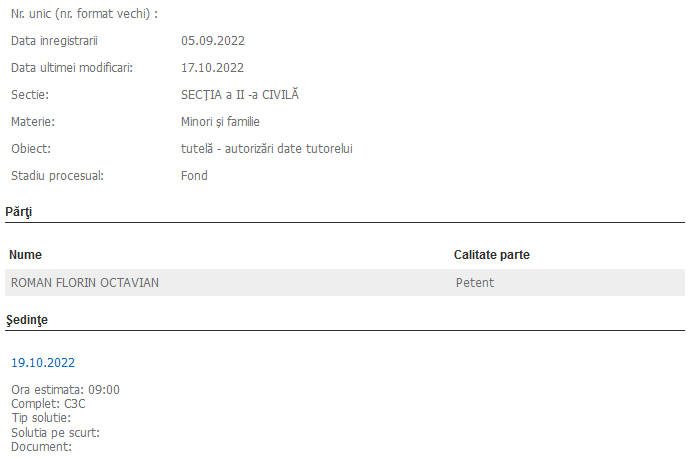
Task: Click the Solutia pe scurt label
Action: coord(55,433)
